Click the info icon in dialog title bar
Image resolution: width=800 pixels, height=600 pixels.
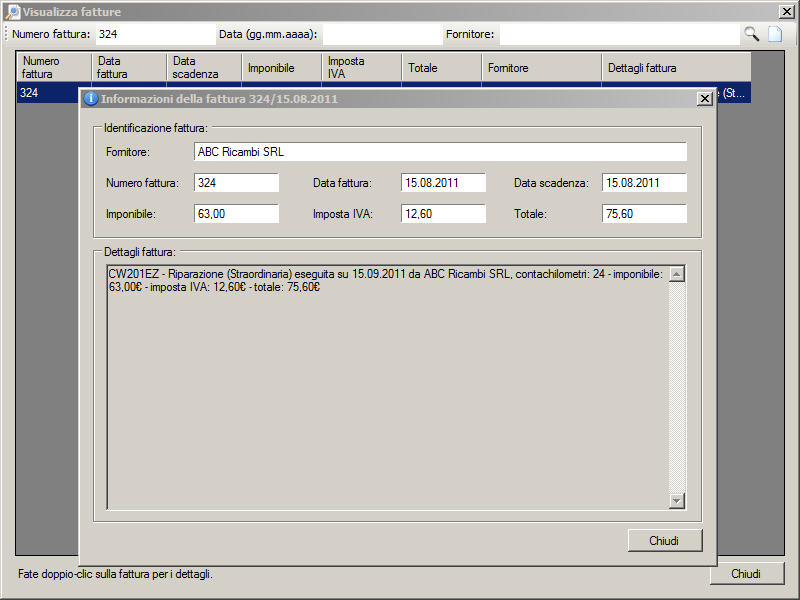click(x=91, y=98)
